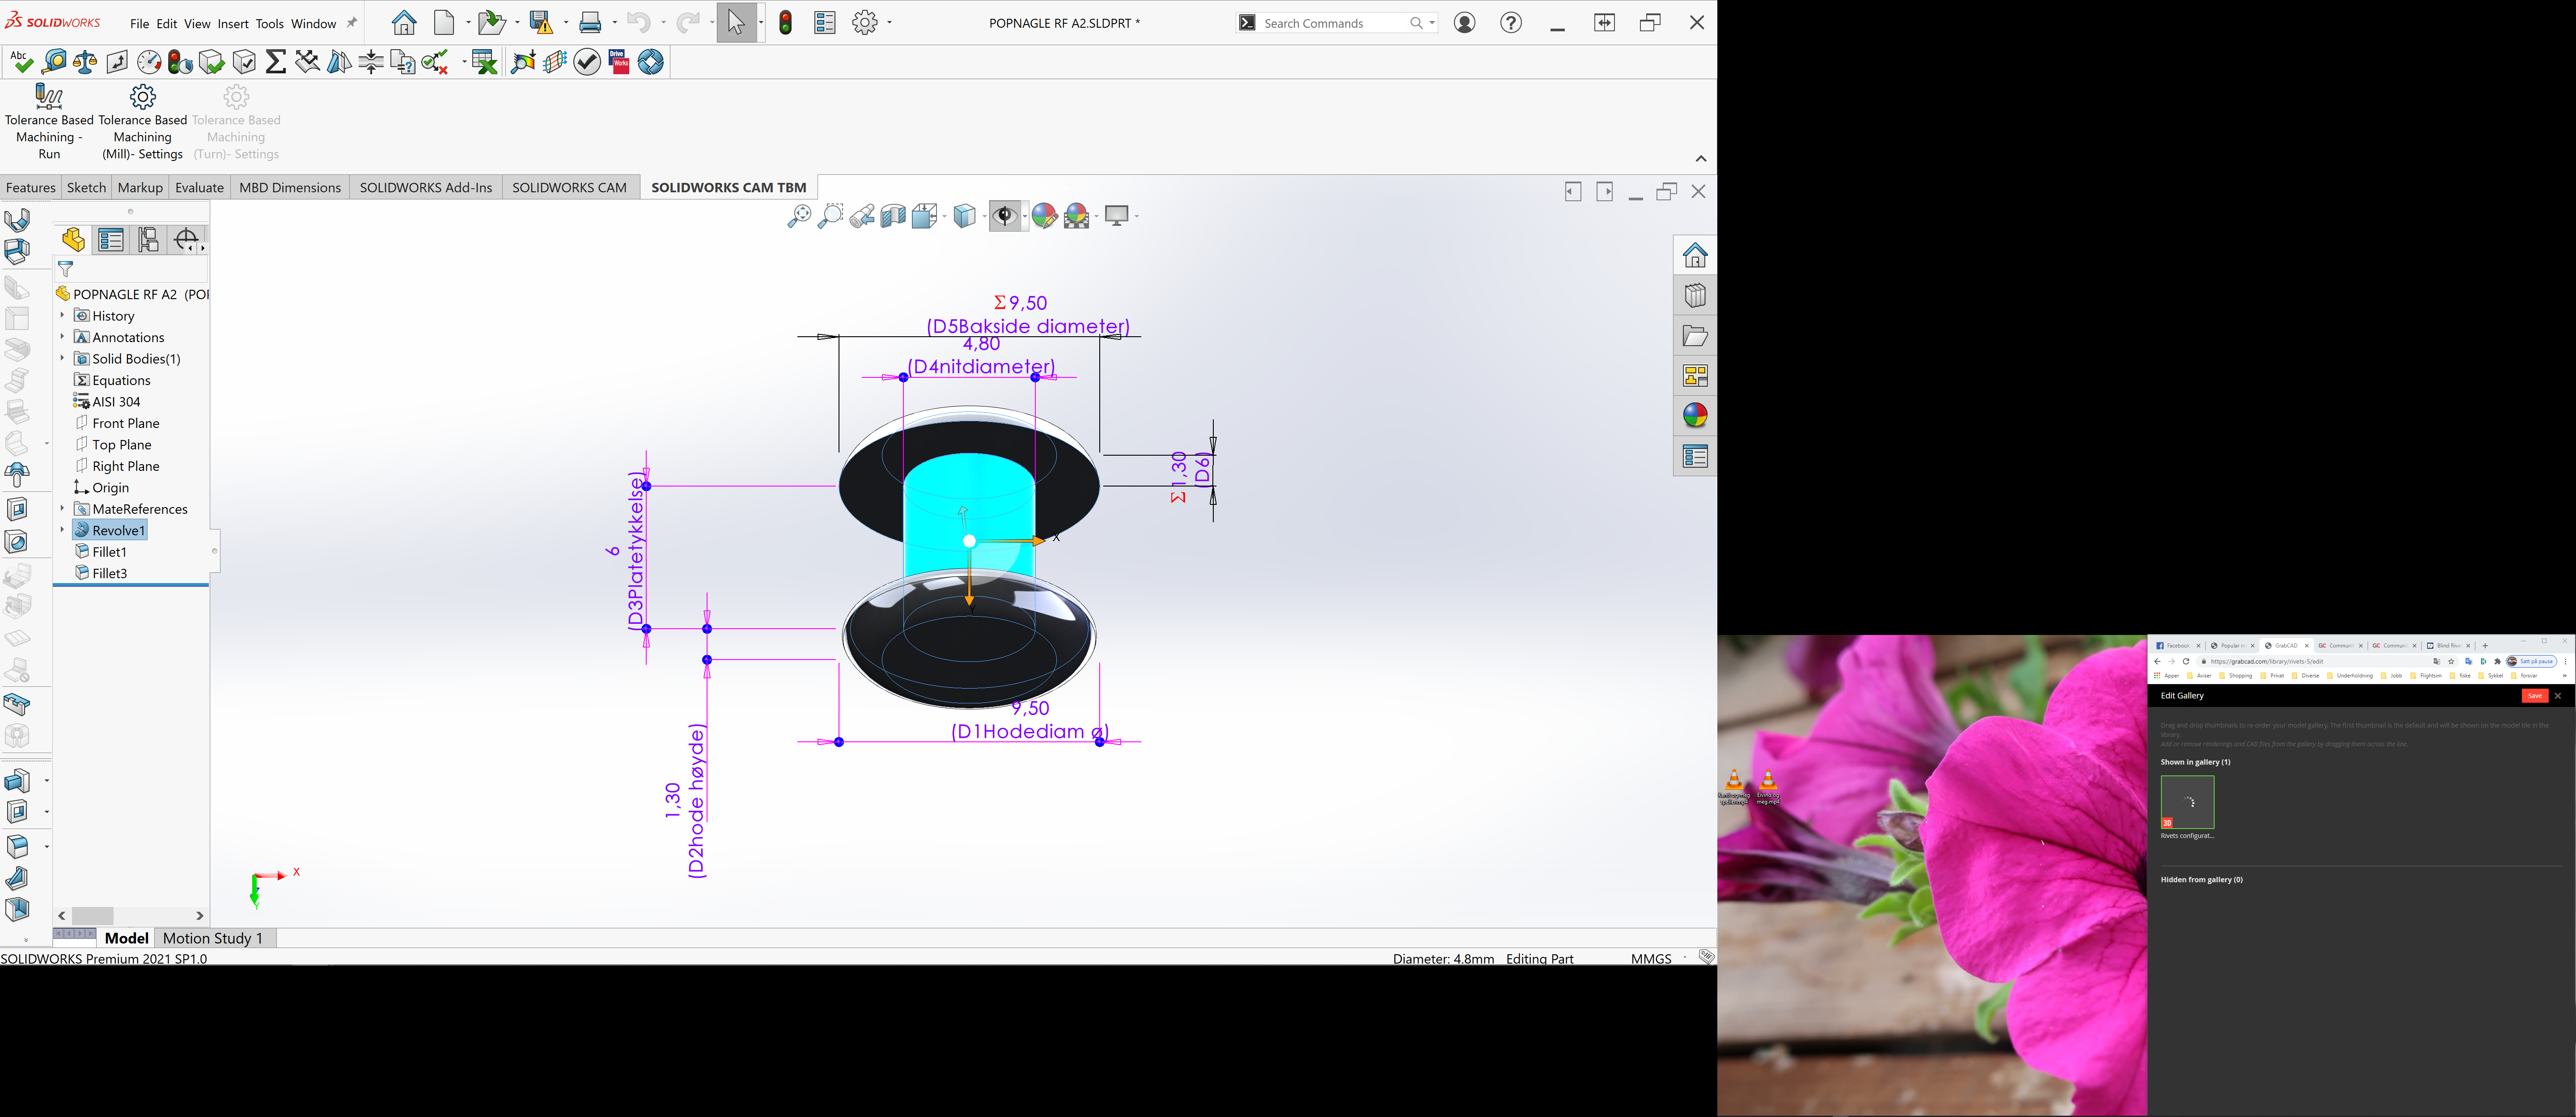Select Fillet1 in the feature tree
This screenshot has width=2576, height=1117.
coord(109,552)
